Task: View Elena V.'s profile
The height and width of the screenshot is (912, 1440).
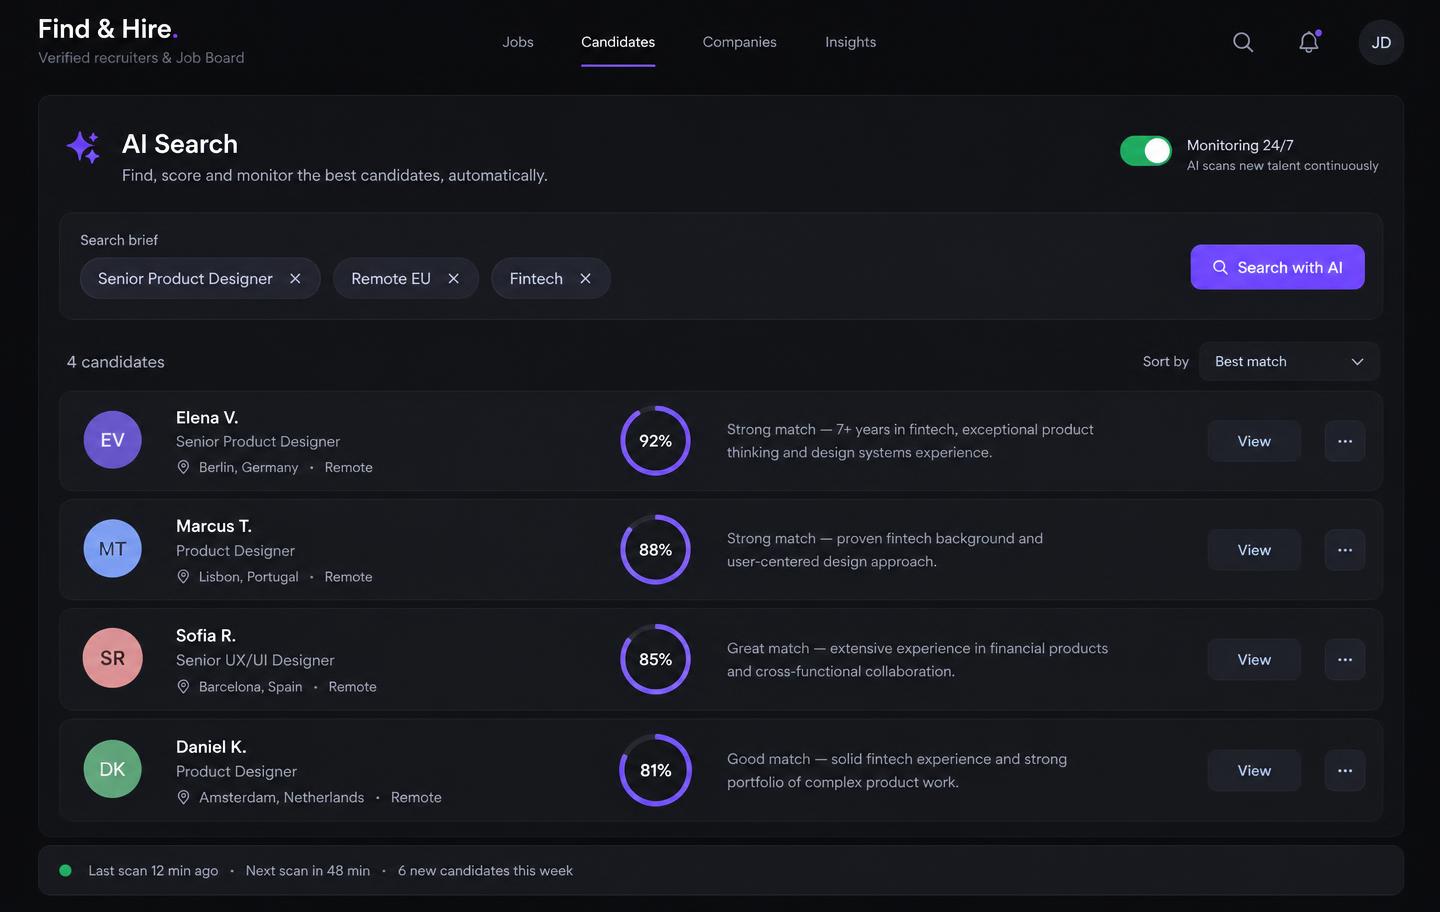Action: (1254, 441)
